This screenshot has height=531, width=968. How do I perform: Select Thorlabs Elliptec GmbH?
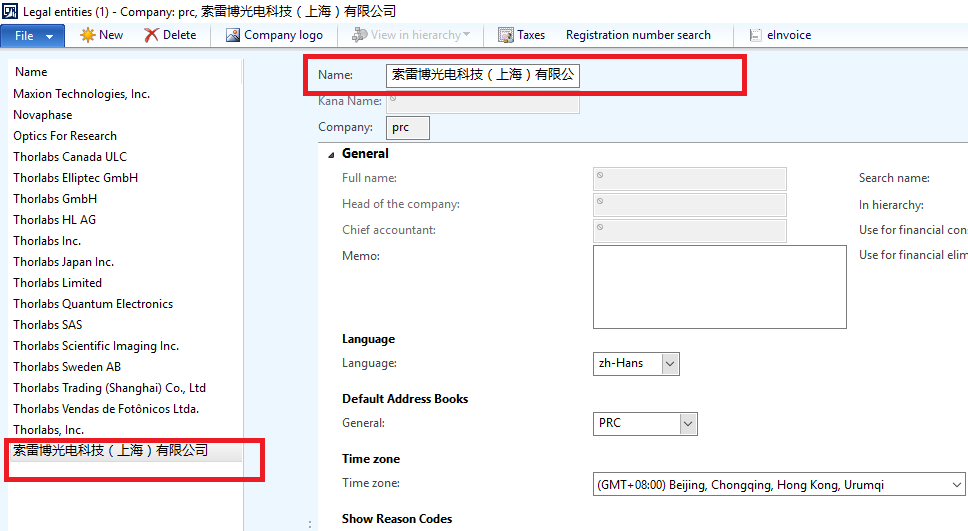point(75,178)
